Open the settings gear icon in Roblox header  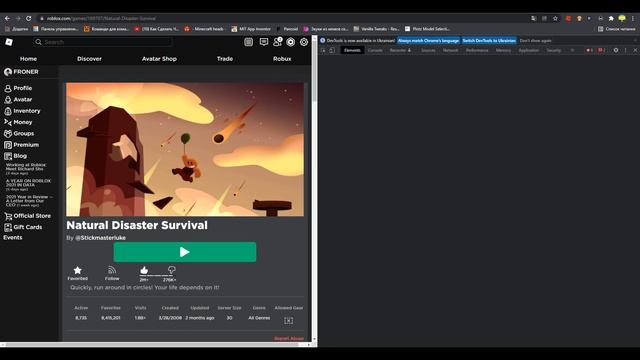pos(304,42)
